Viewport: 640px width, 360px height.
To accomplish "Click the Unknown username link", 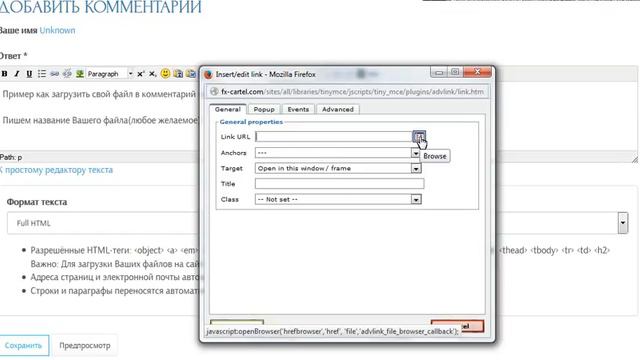I will (x=58, y=30).
